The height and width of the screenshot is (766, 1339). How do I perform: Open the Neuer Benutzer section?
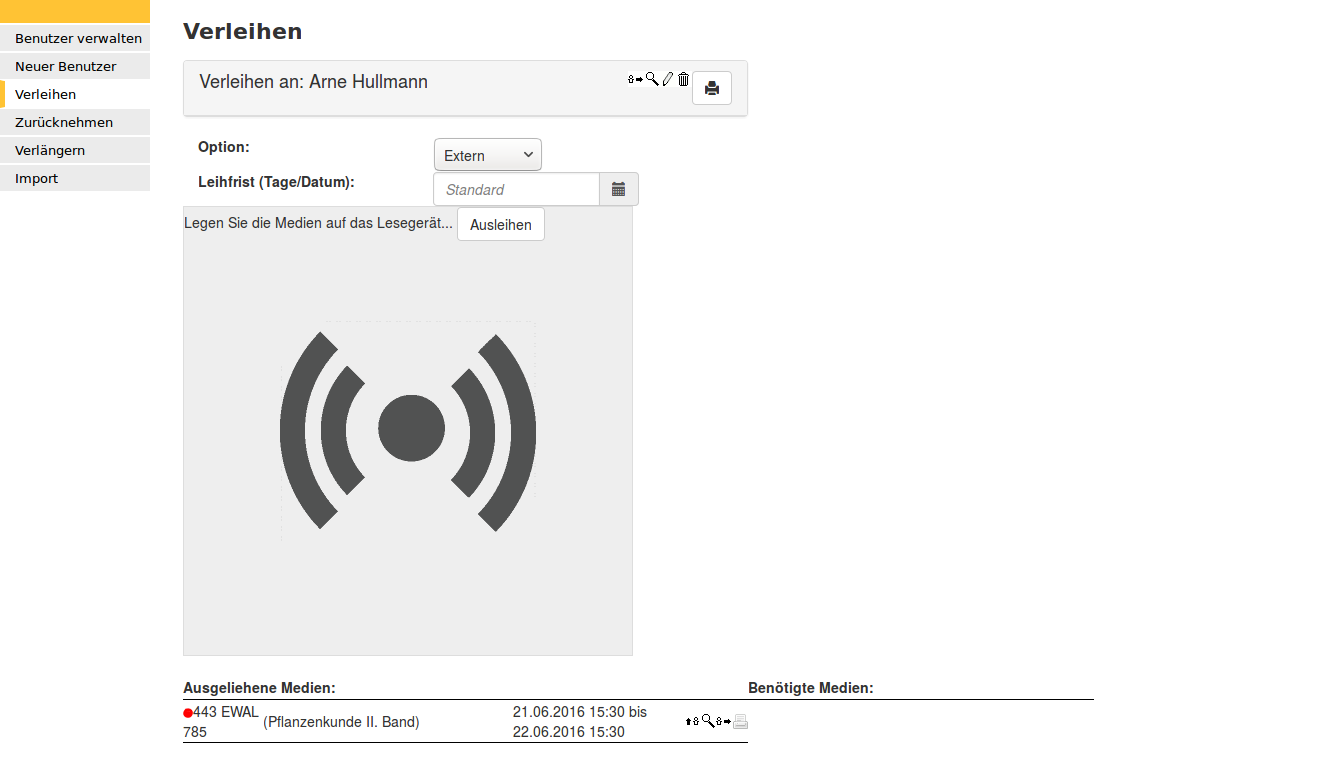(x=75, y=65)
